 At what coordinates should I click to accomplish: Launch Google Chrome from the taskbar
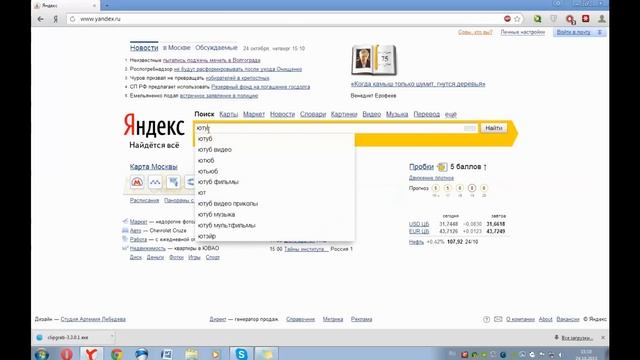[x=117, y=354]
